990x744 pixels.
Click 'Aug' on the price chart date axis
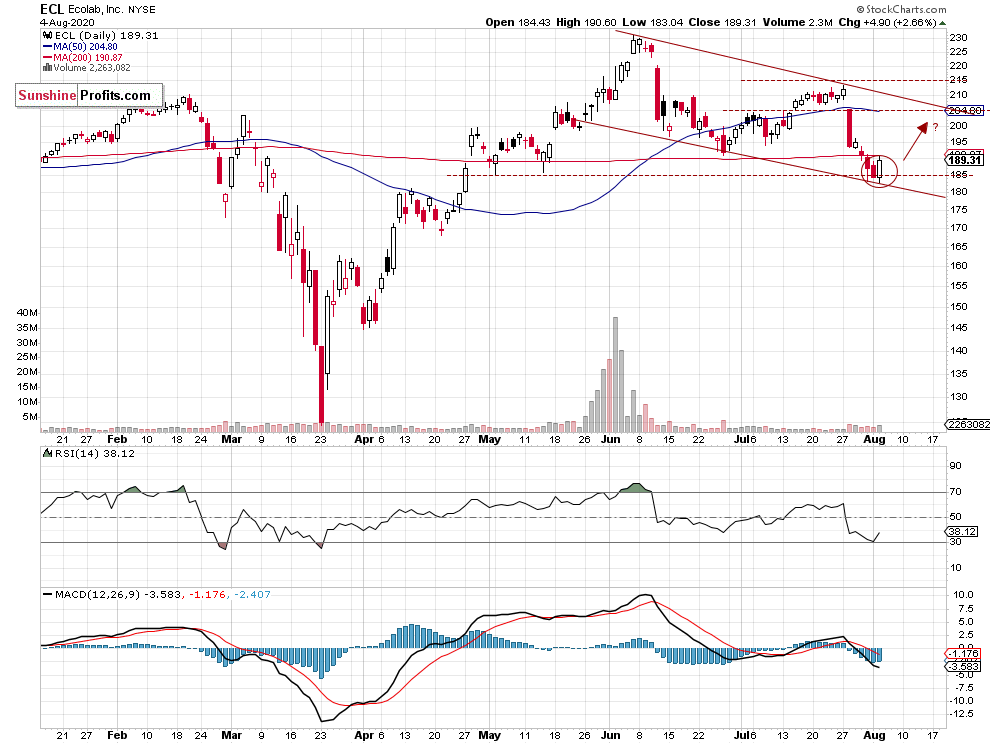[874, 440]
